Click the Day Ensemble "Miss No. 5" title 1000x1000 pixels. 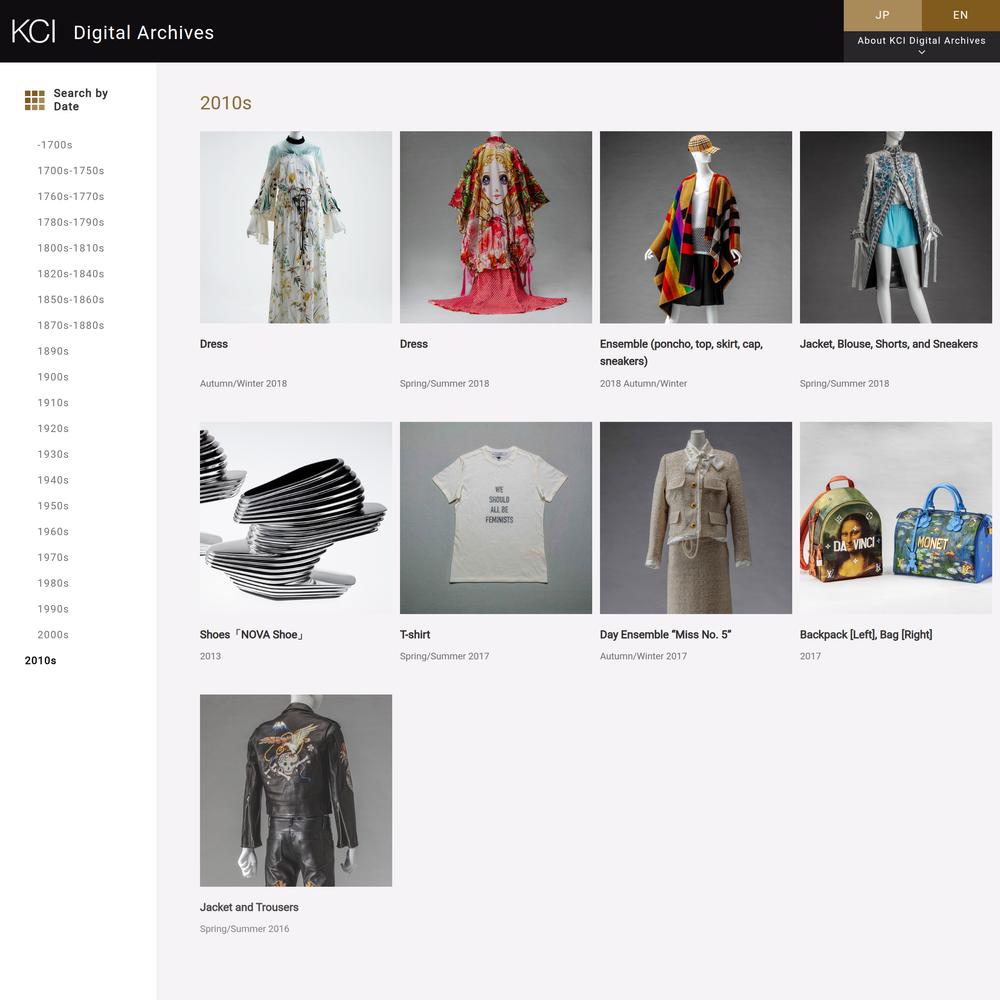[665, 635]
